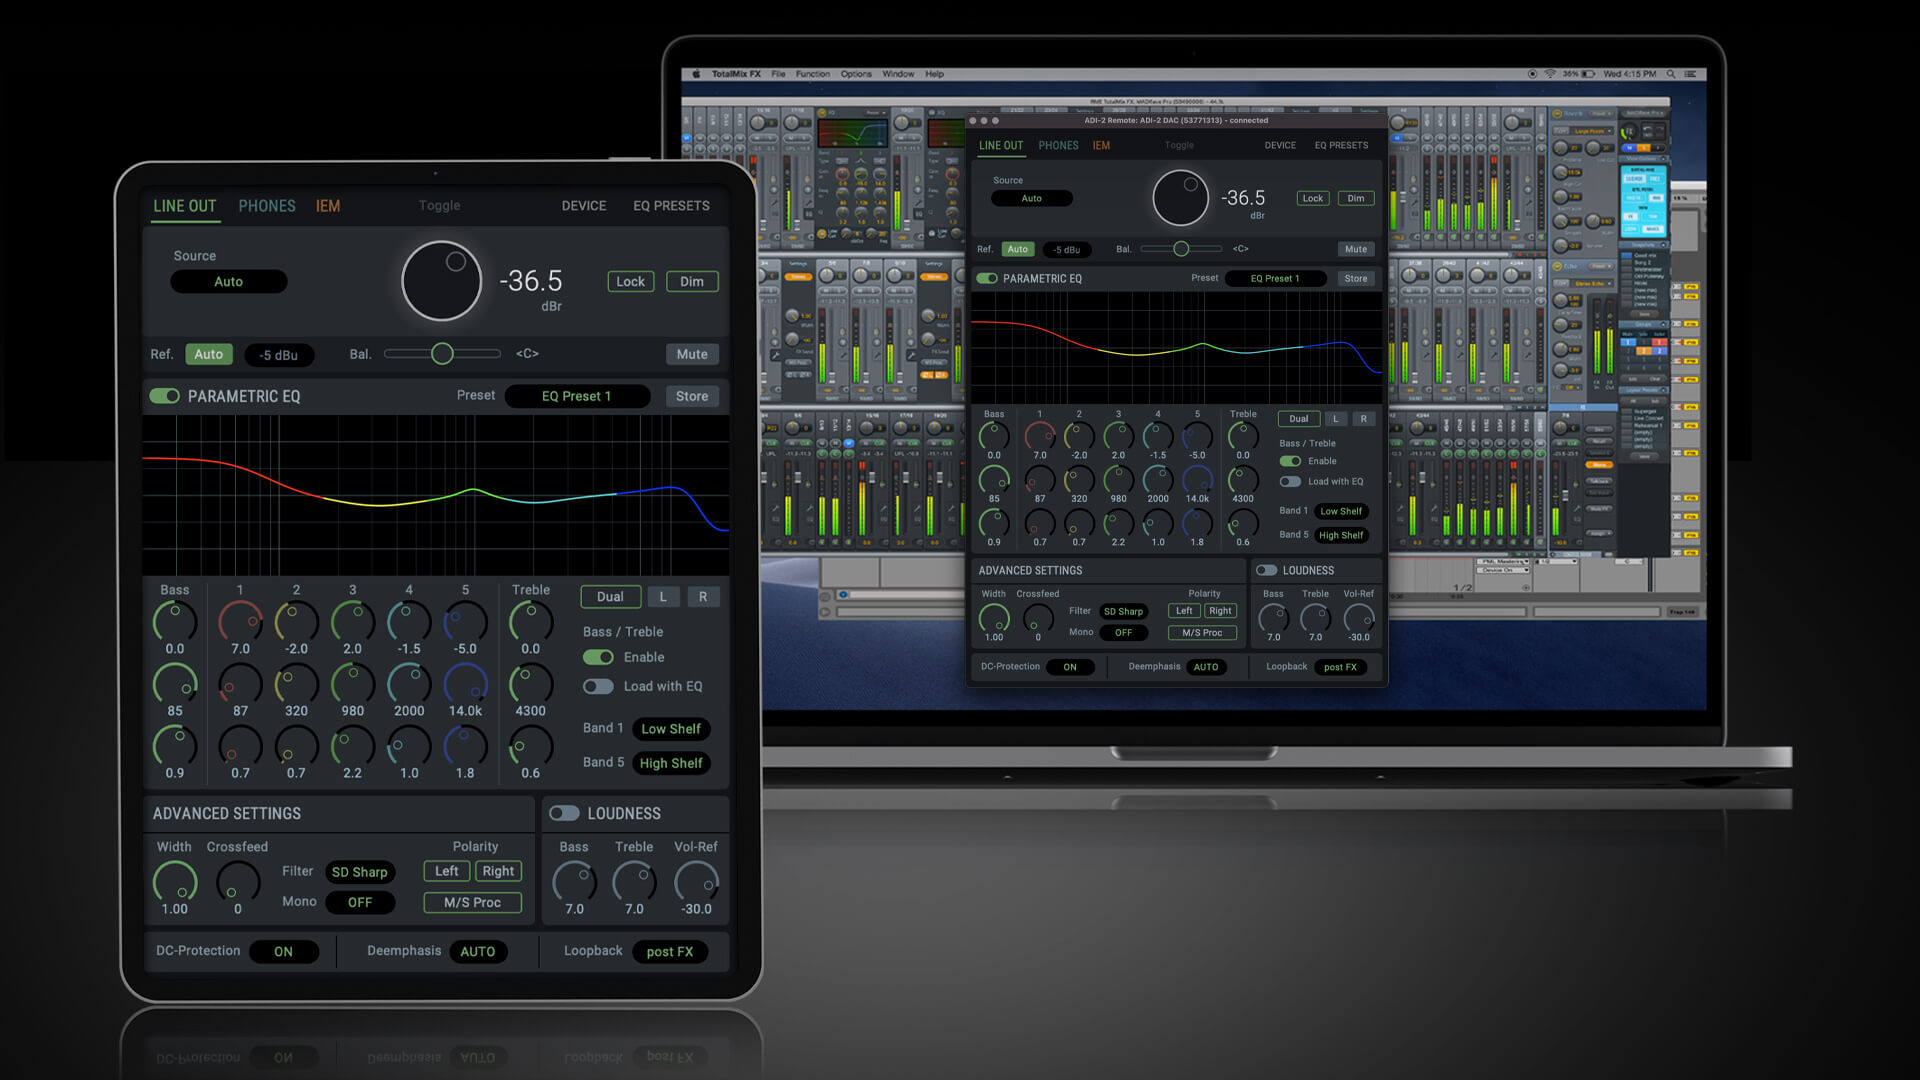Viewport: 1920px width, 1080px height.
Task: Click the tablet Vol-Ref loudness knob
Action: click(x=696, y=881)
